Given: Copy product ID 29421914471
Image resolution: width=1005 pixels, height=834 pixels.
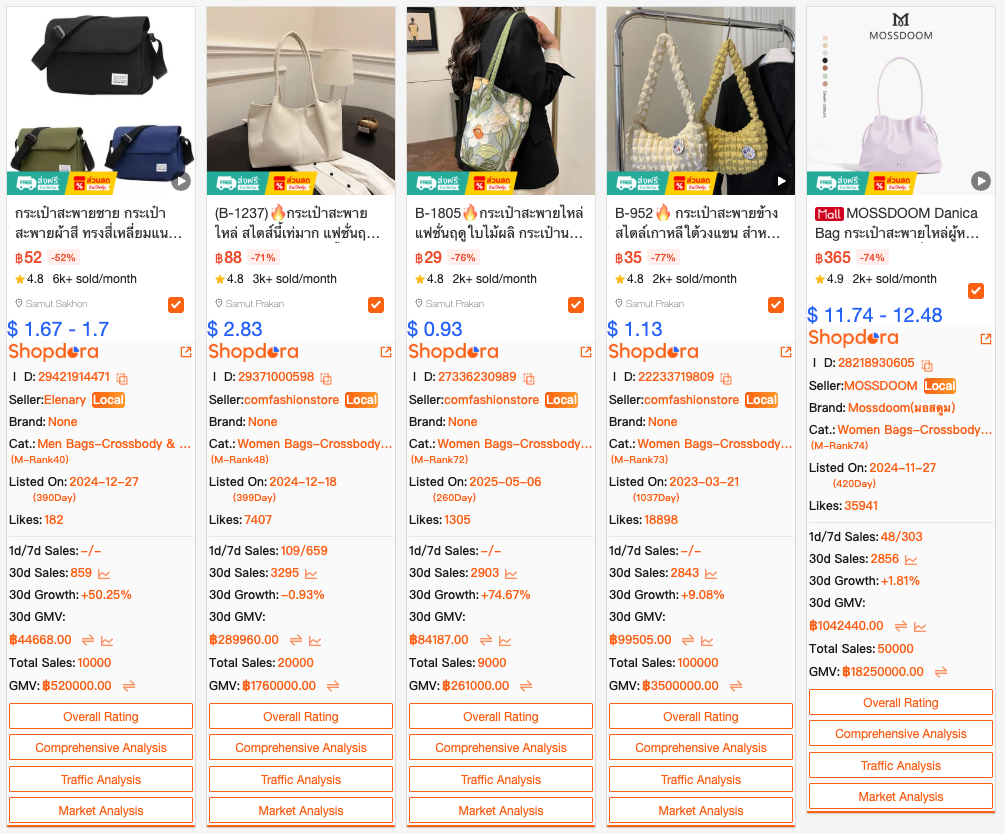Looking at the screenshot, I should (122, 378).
